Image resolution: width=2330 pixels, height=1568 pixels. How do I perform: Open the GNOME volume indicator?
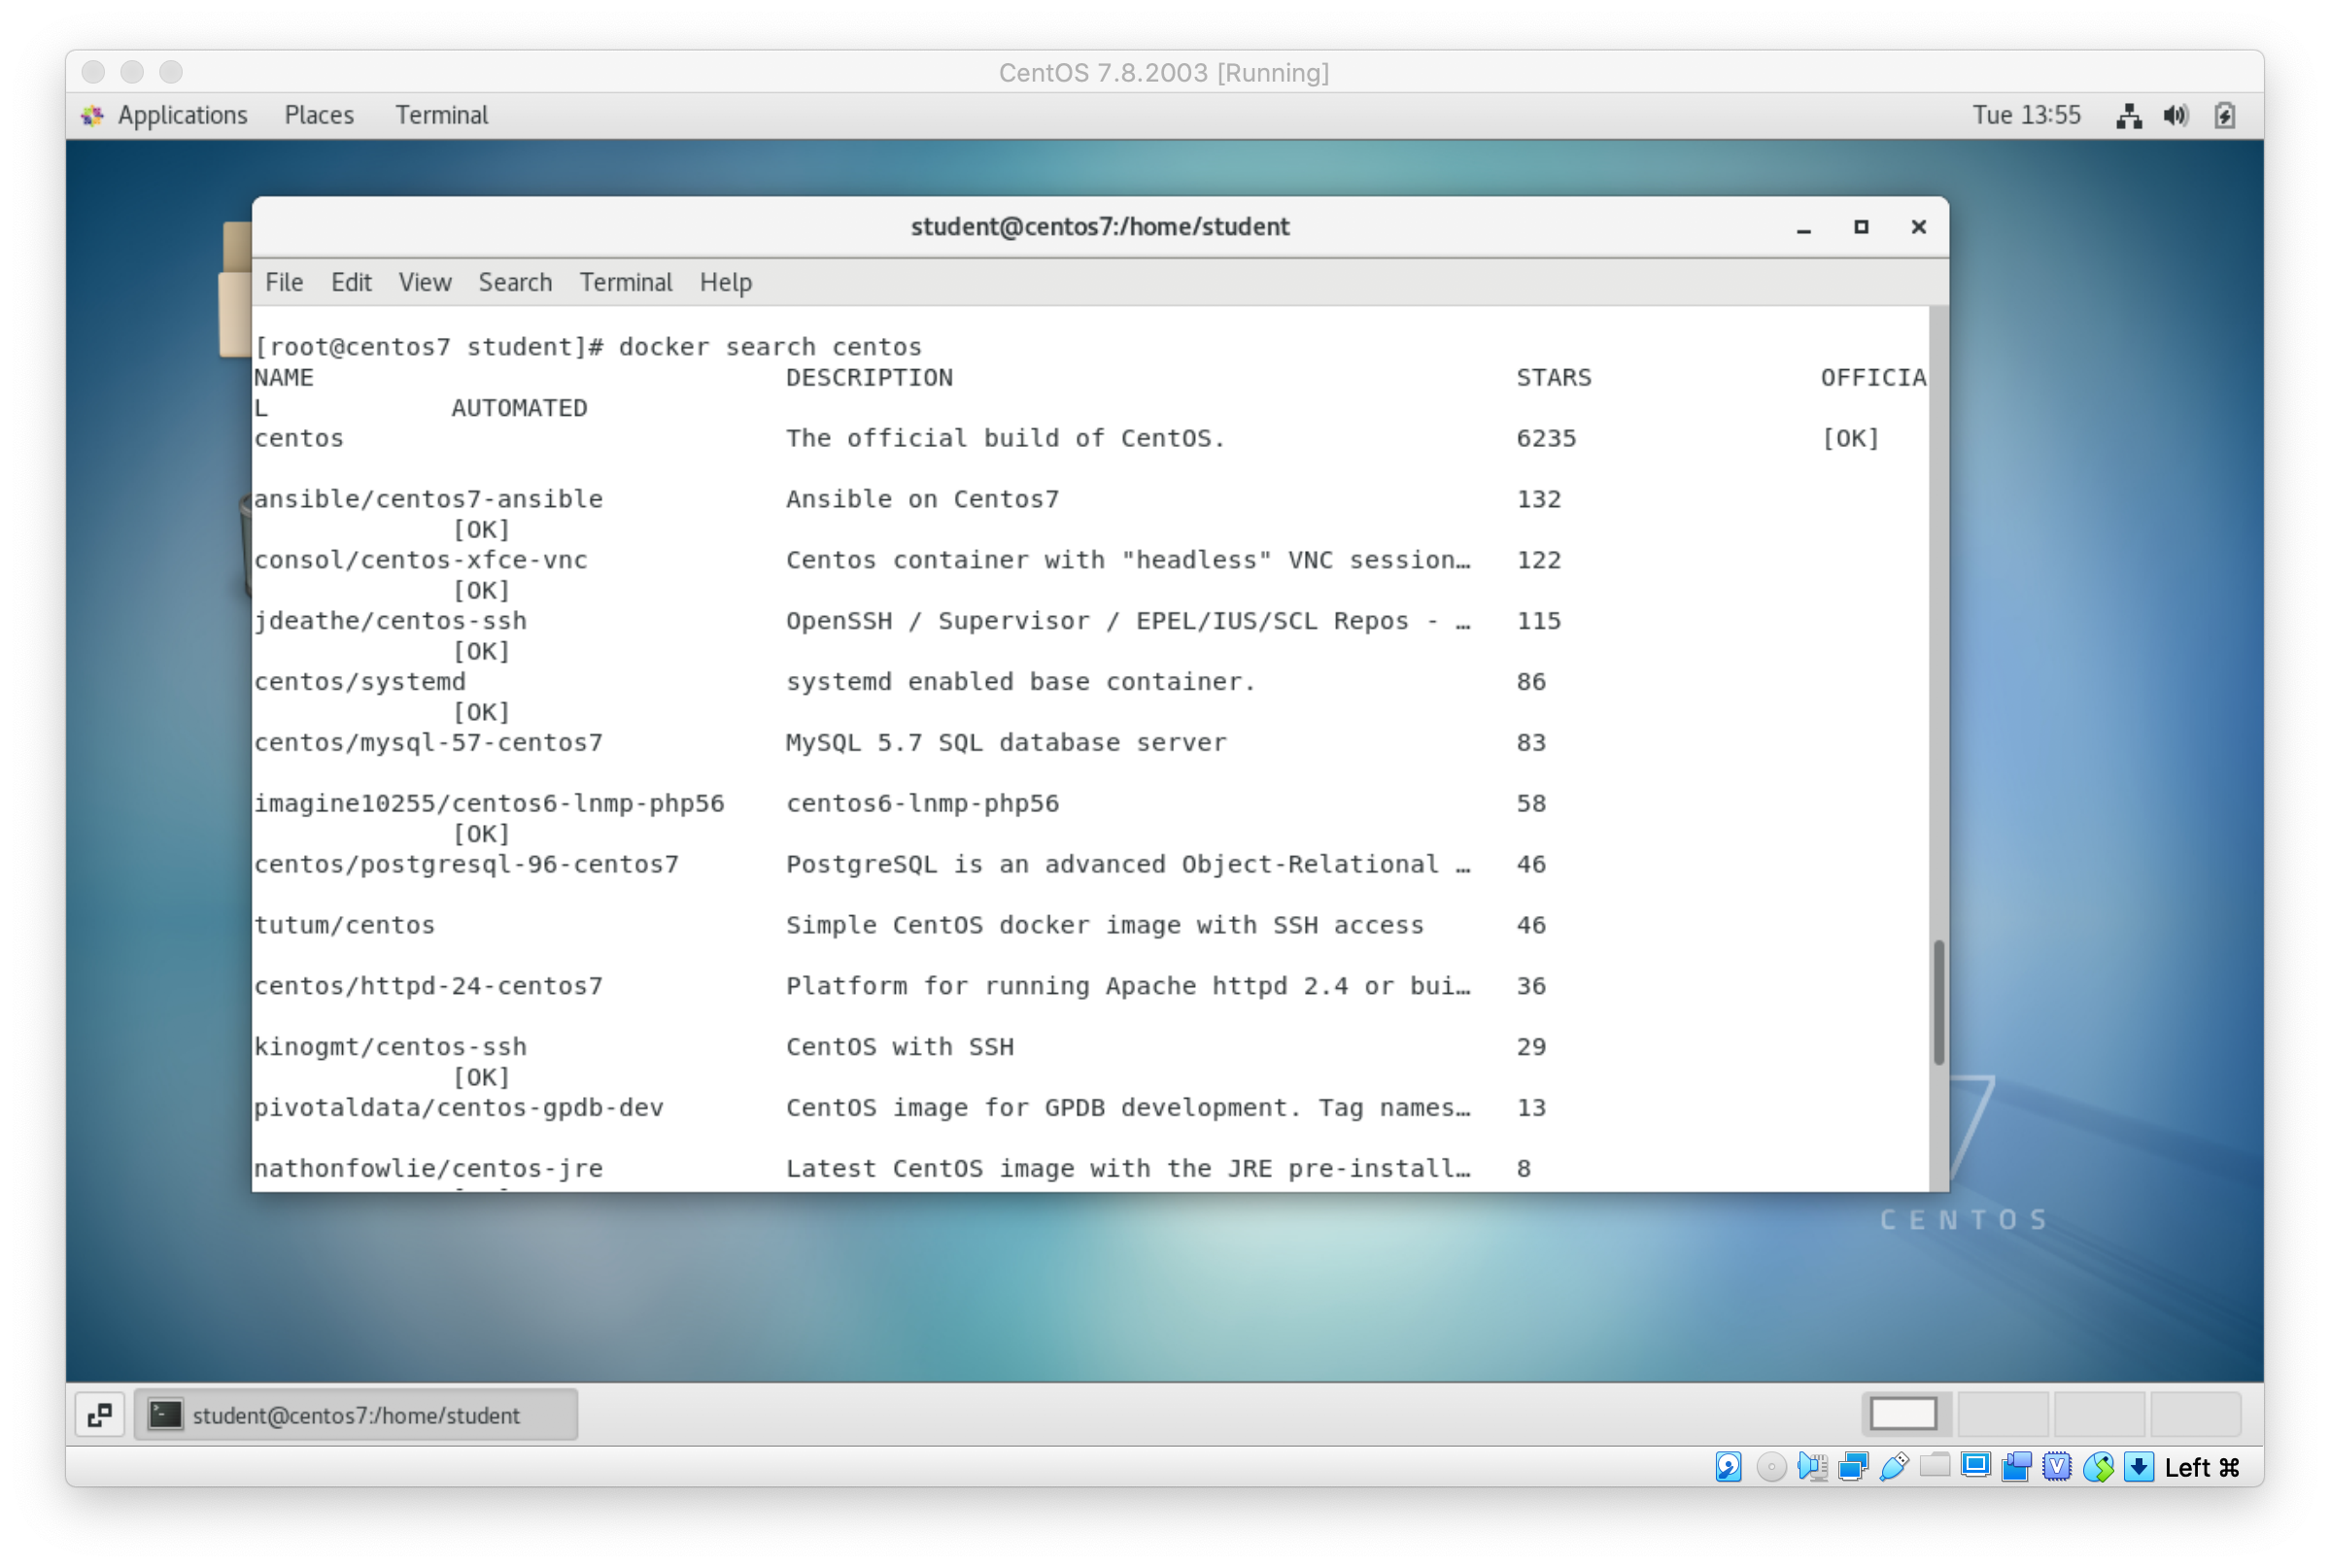pos(2176,116)
